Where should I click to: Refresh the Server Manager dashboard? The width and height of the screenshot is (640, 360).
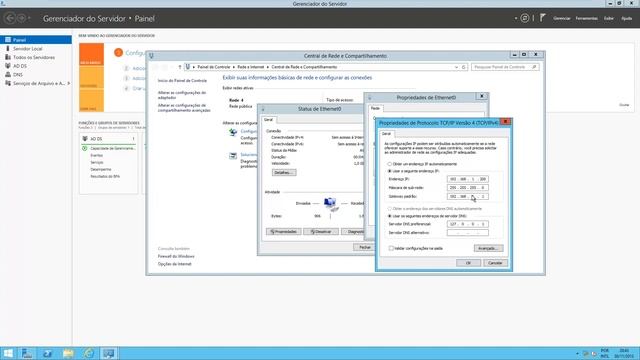click(525, 18)
